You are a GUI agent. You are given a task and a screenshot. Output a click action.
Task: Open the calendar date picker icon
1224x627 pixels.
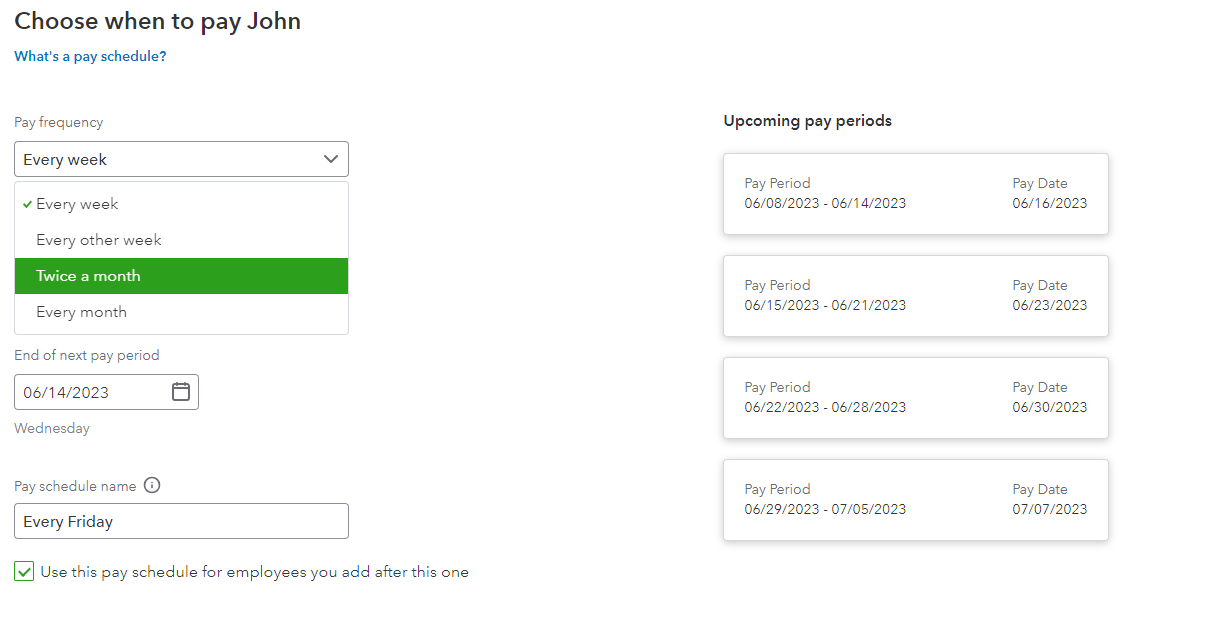click(181, 392)
